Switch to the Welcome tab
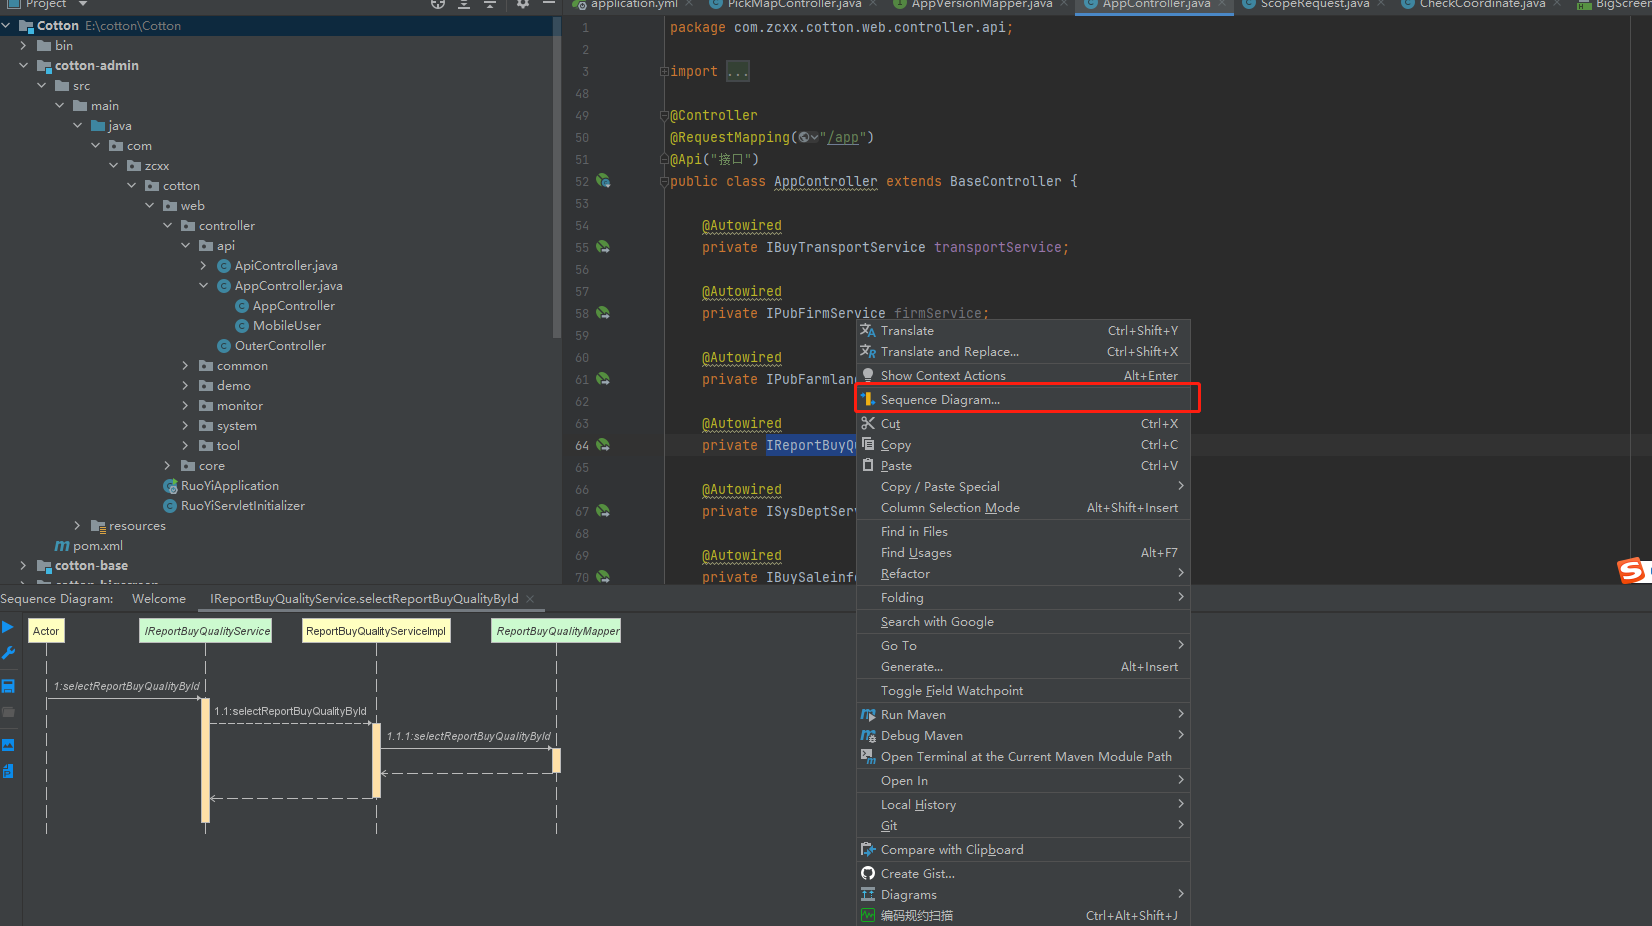 159,599
